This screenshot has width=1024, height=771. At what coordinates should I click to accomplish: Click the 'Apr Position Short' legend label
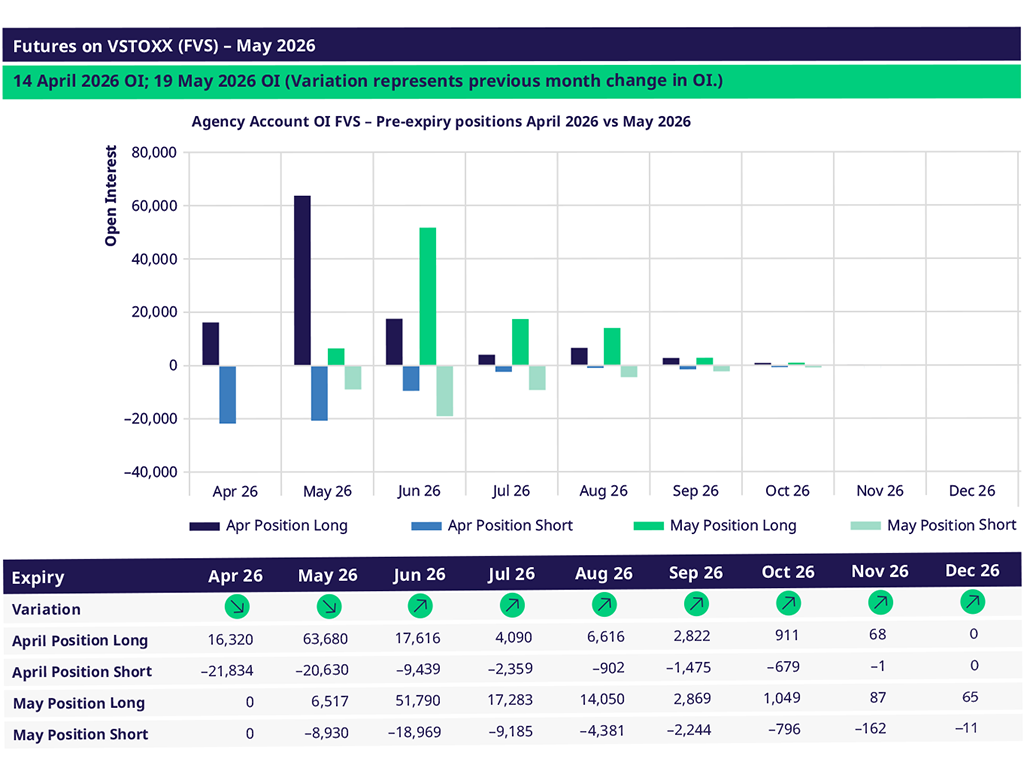coord(510,526)
